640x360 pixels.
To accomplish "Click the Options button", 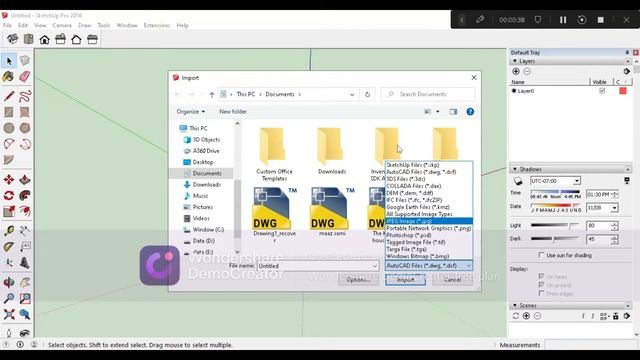I will [x=358, y=280].
